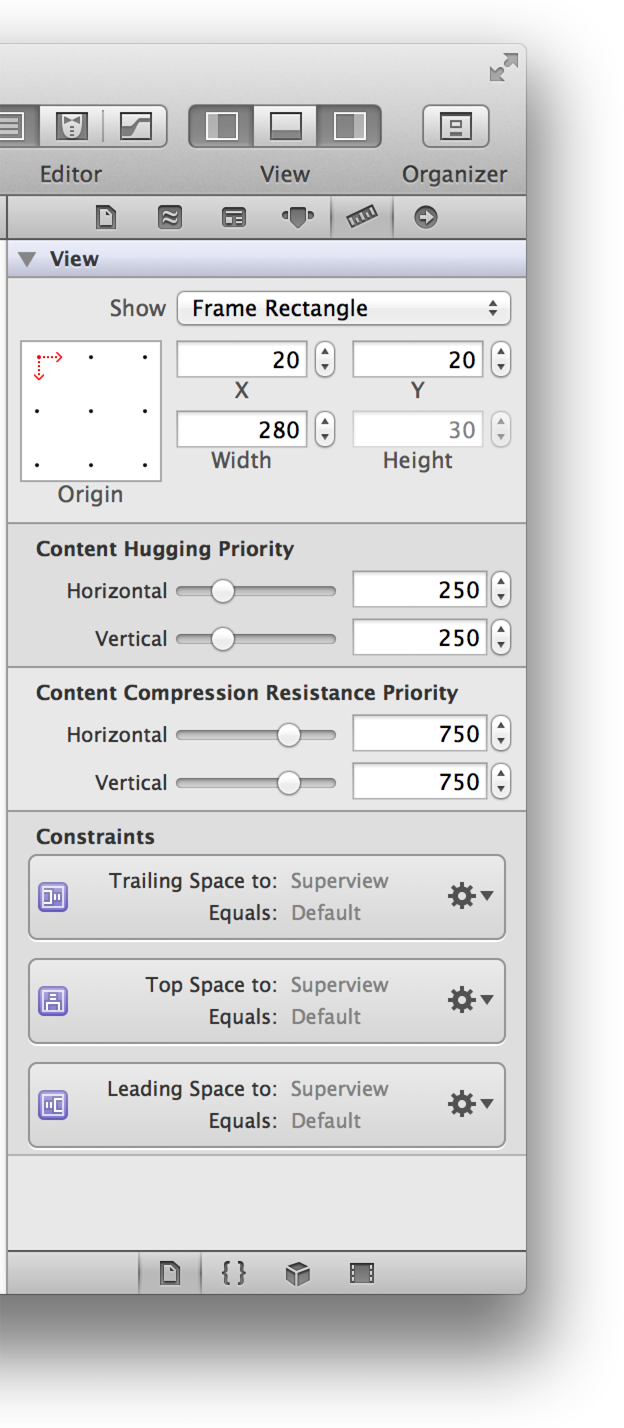
Task: Open the File Template library
Action: [170, 1274]
